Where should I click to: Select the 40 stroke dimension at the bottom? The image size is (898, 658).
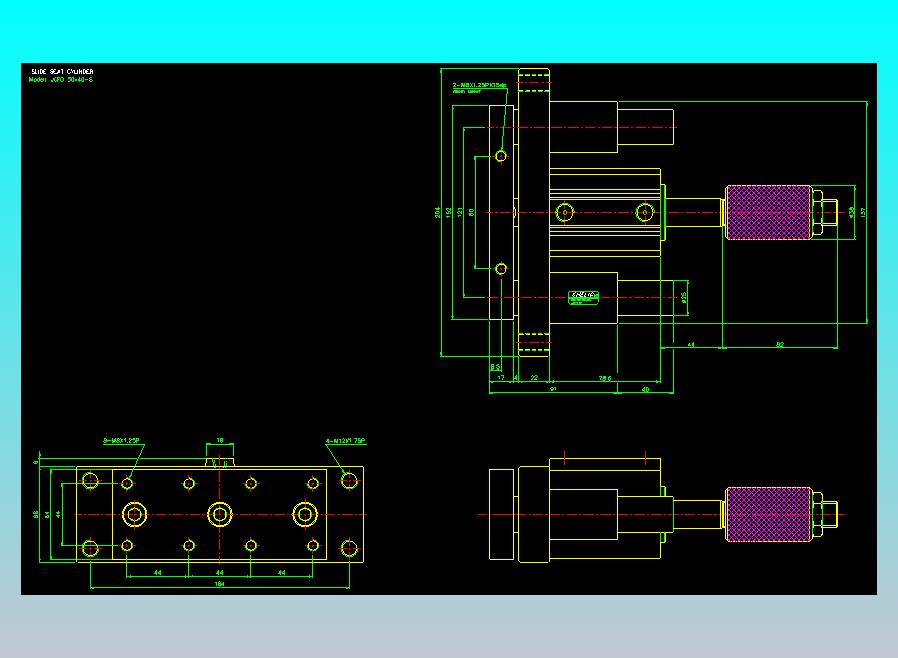click(645, 389)
